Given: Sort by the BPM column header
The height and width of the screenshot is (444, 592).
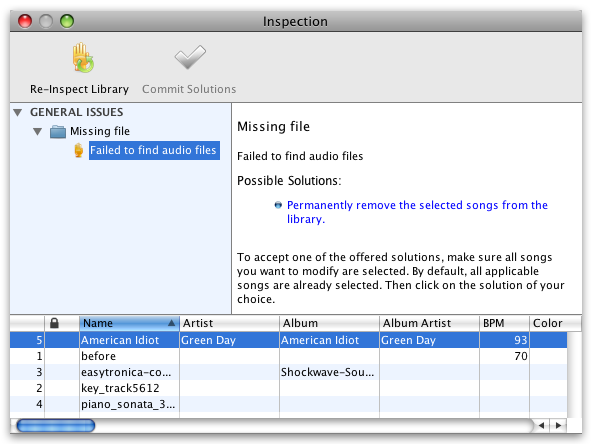Looking at the screenshot, I should point(504,323).
